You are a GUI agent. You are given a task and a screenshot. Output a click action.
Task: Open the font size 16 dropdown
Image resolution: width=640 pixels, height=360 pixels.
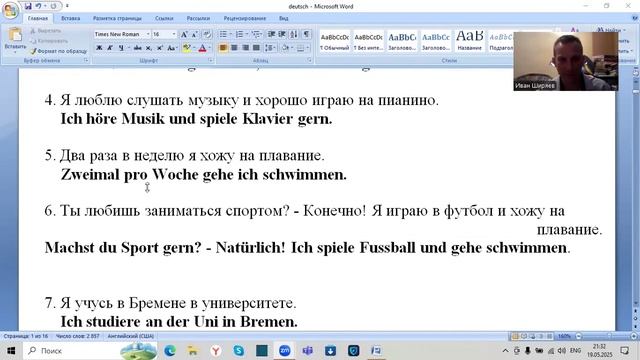pyautogui.click(x=174, y=34)
